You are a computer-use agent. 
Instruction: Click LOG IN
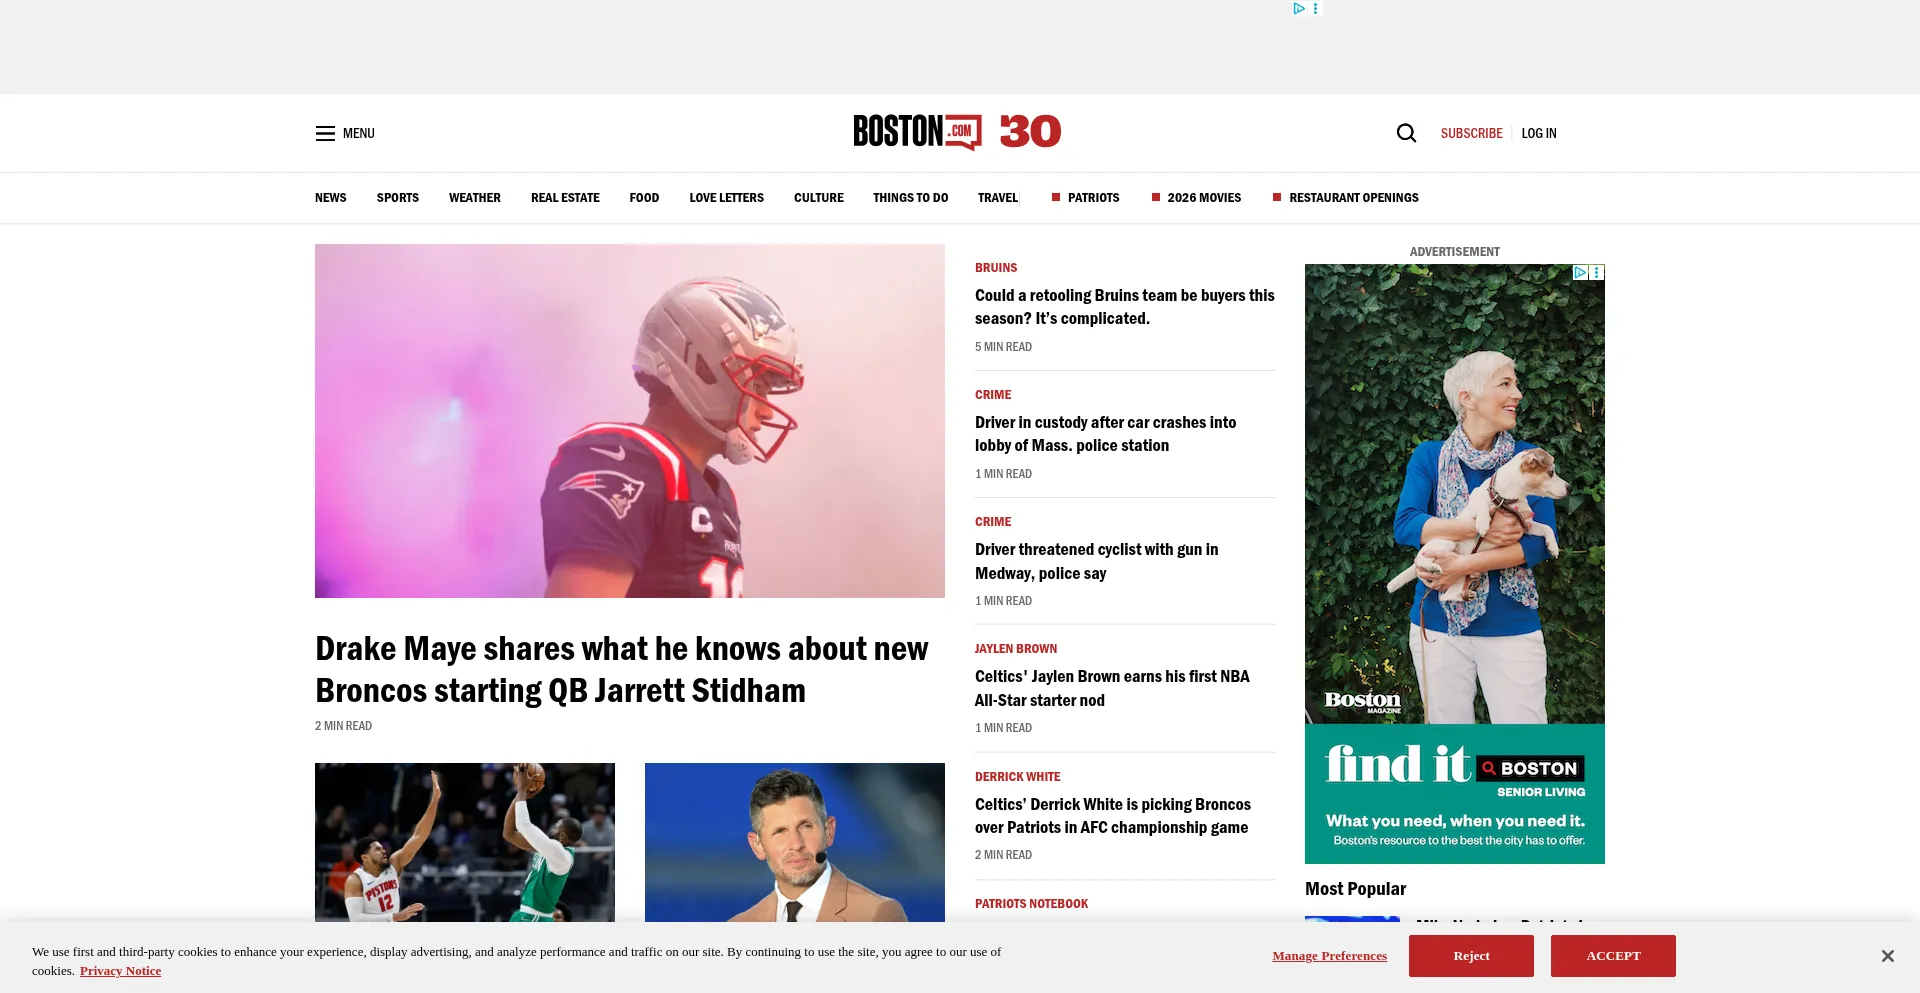click(x=1539, y=133)
